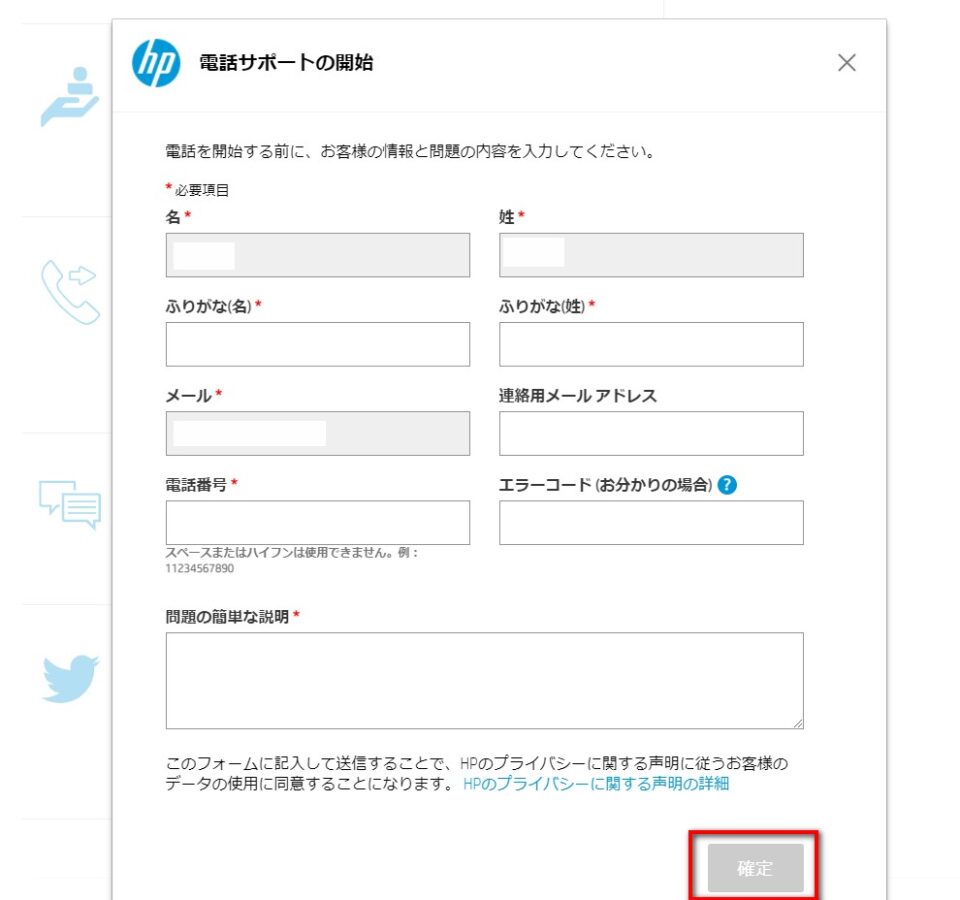
Task: Click the Twitter bird icon in sidebar
Action: point(70,678)
